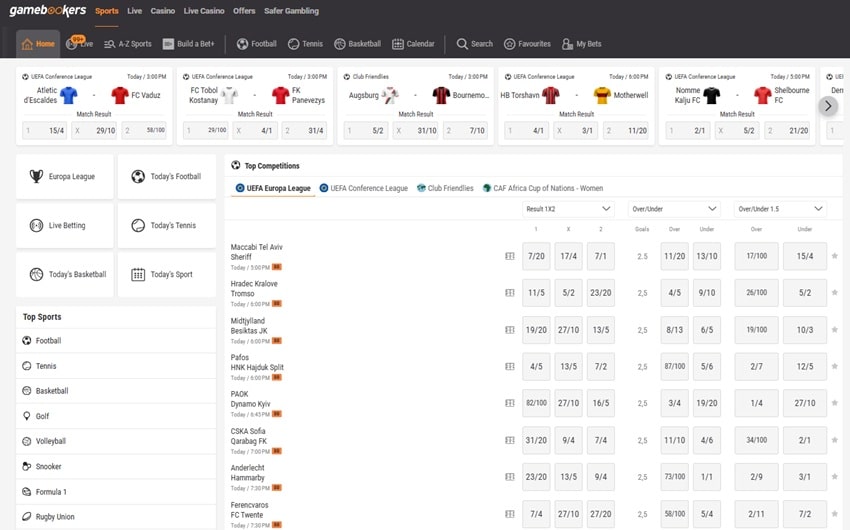Image resolution: width=850 pixels, height=530 pixels.
Task: Click the gamebookers logo
Action: point(48,10)
